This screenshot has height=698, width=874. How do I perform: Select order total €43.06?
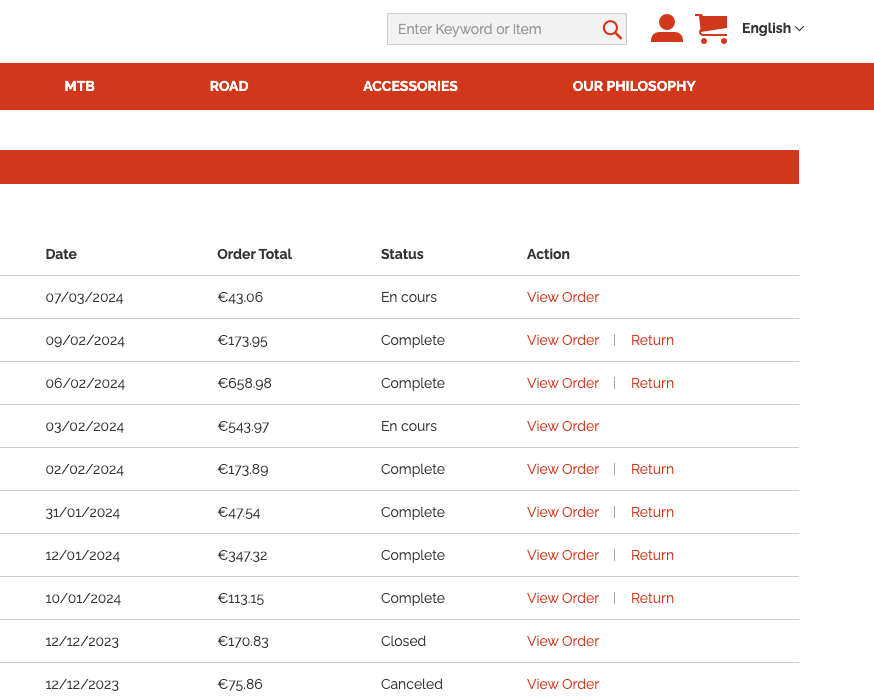(240, 298)
